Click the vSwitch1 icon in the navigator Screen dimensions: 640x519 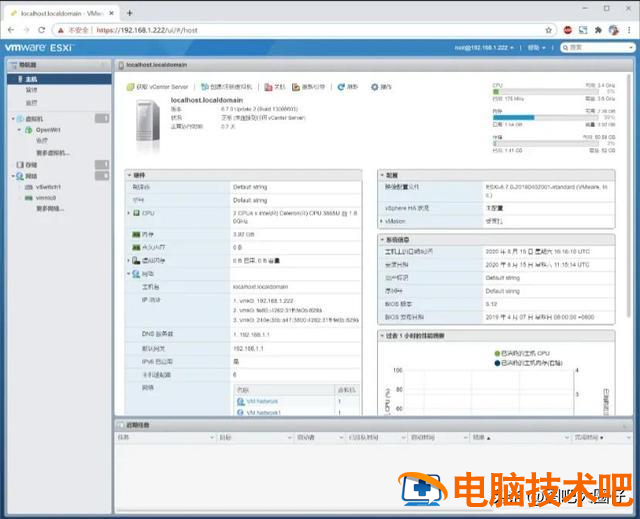coord(29,187)
